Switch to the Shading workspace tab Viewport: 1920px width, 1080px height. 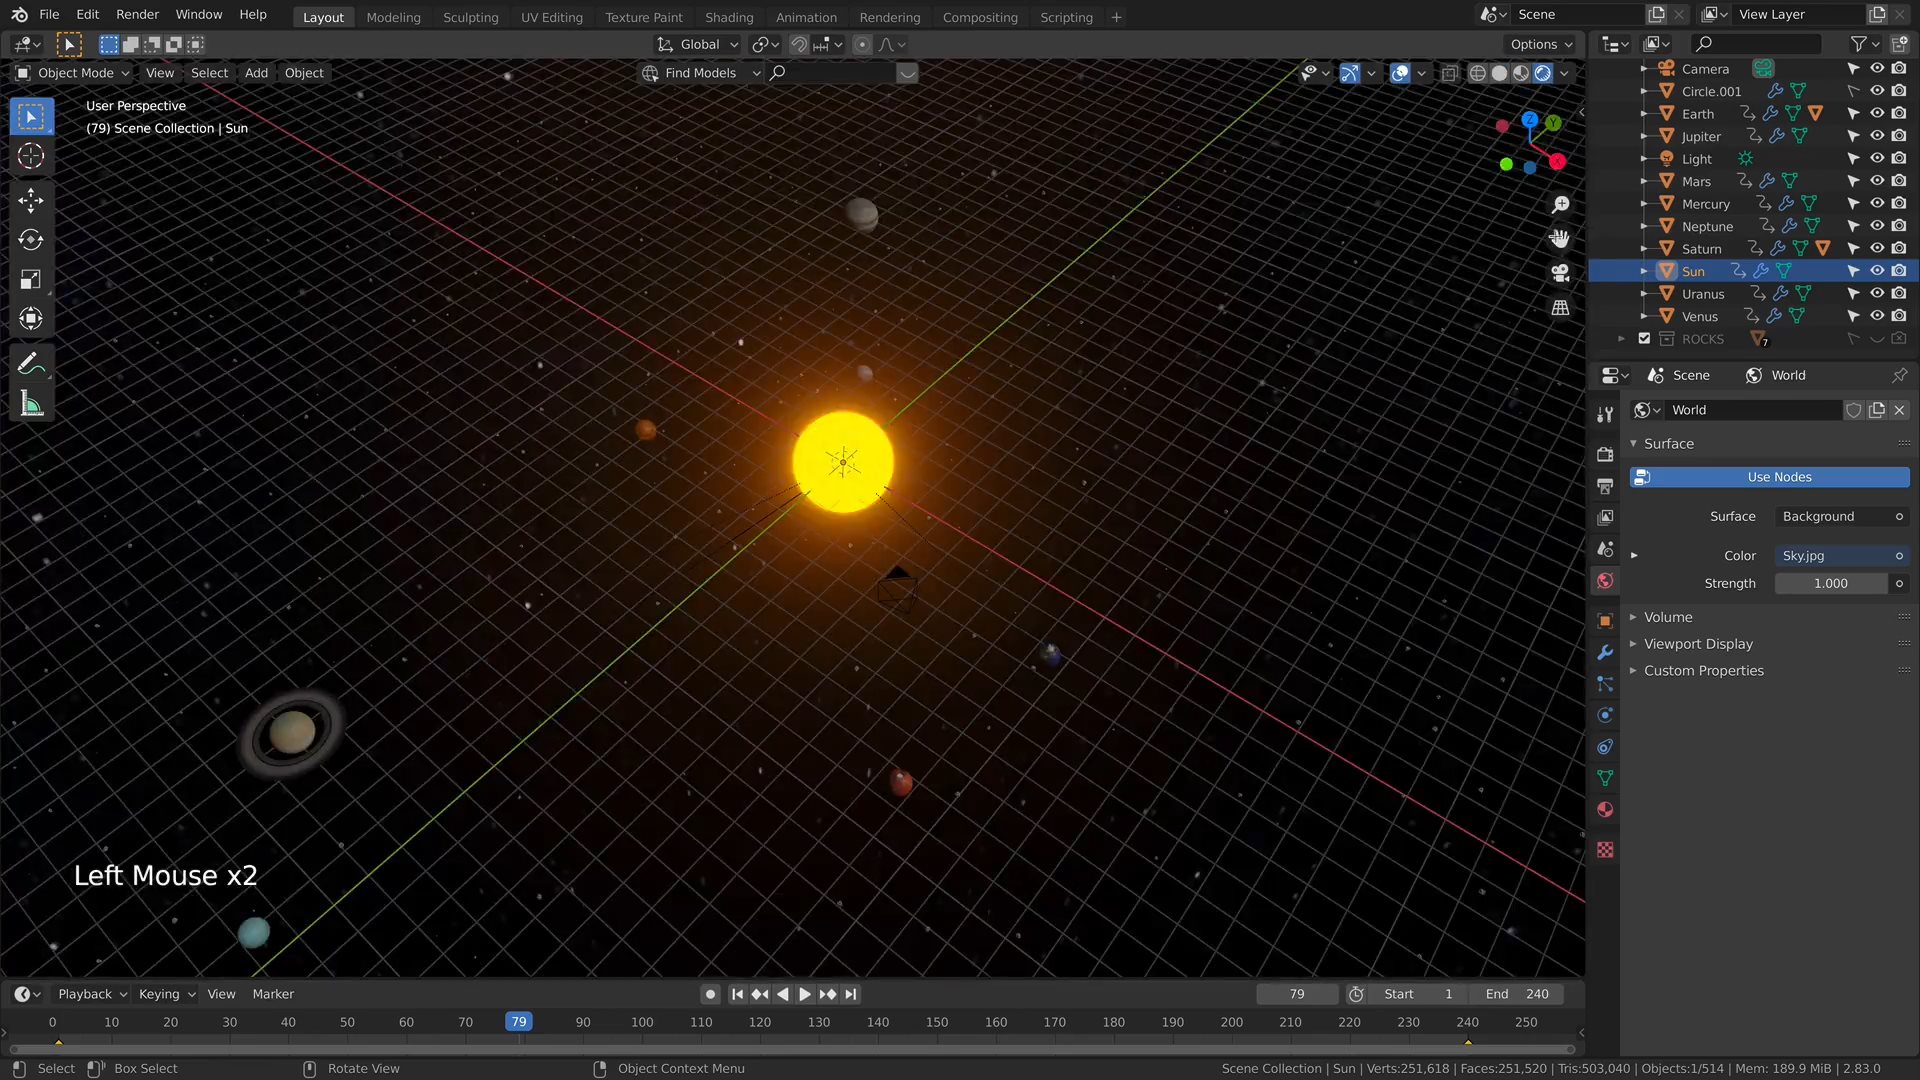point(729,17)
